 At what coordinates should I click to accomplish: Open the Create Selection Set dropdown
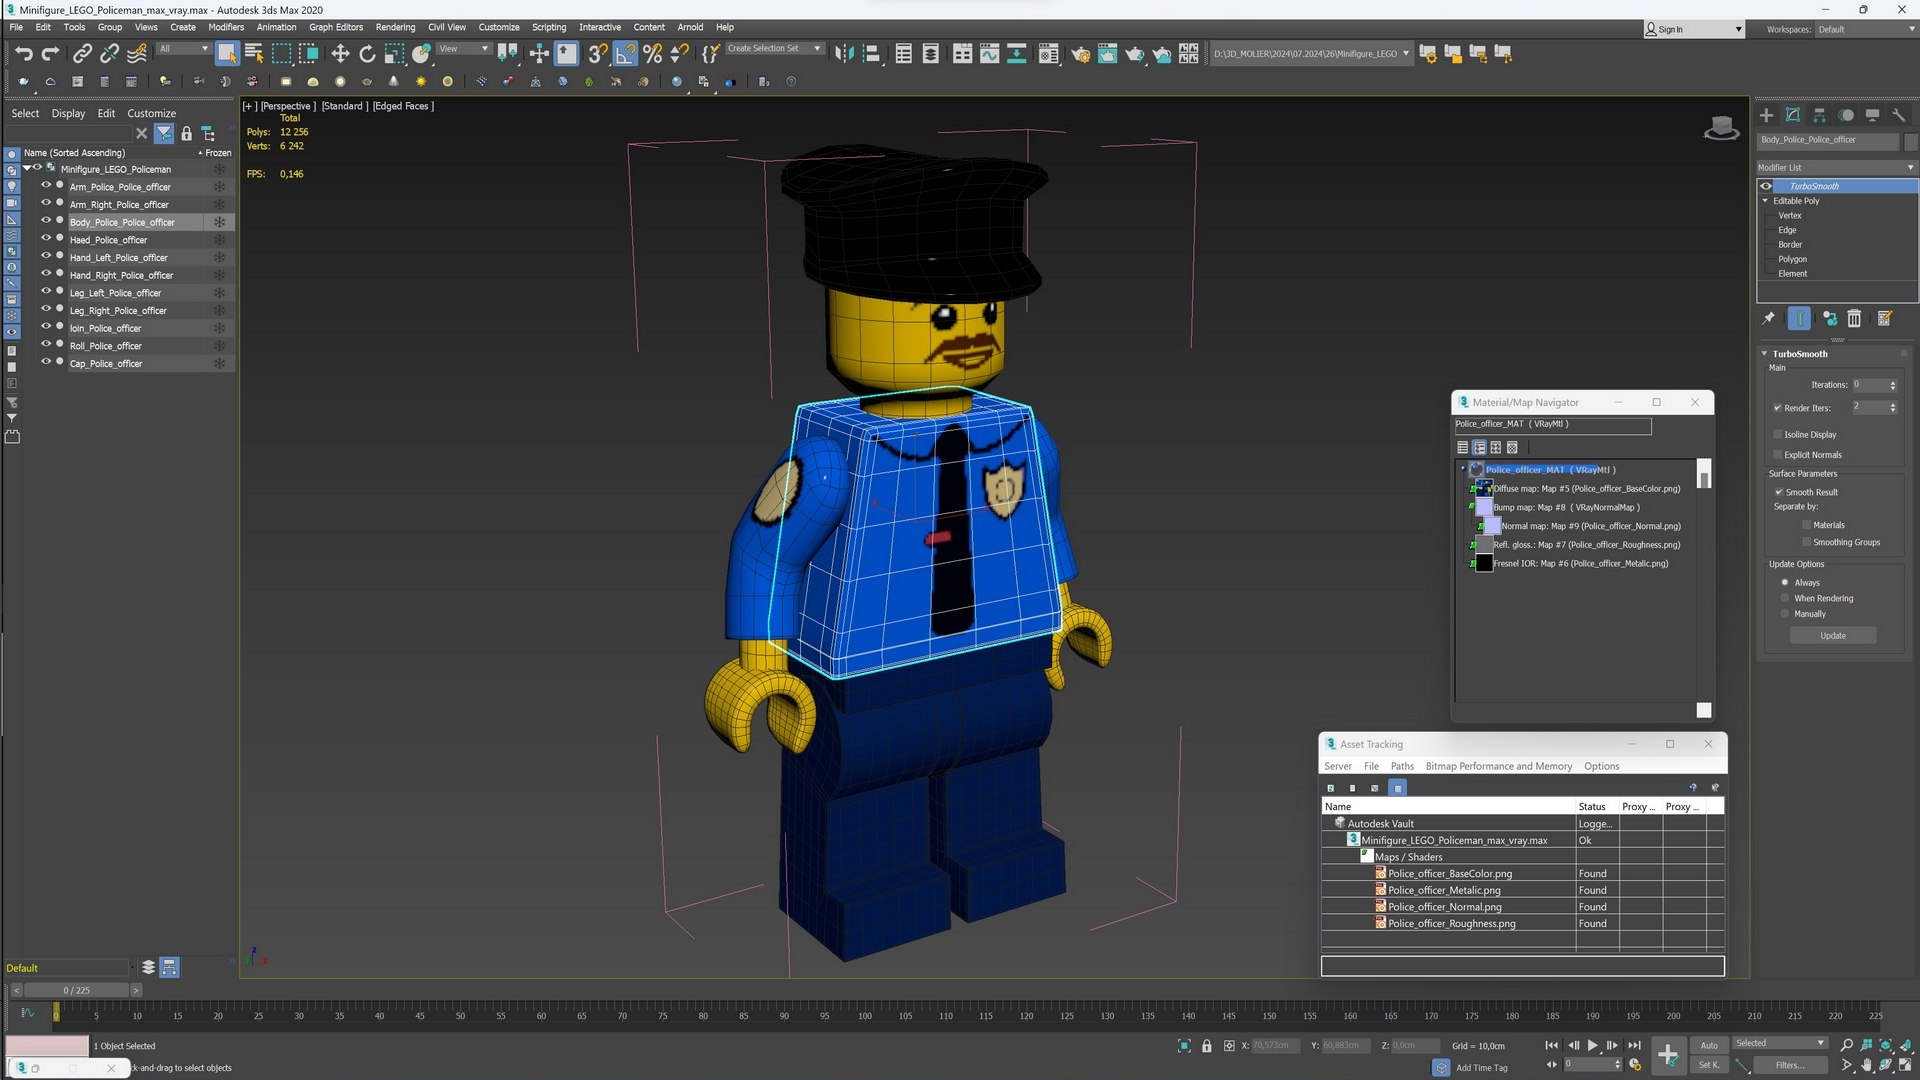(x=774, y=48)
